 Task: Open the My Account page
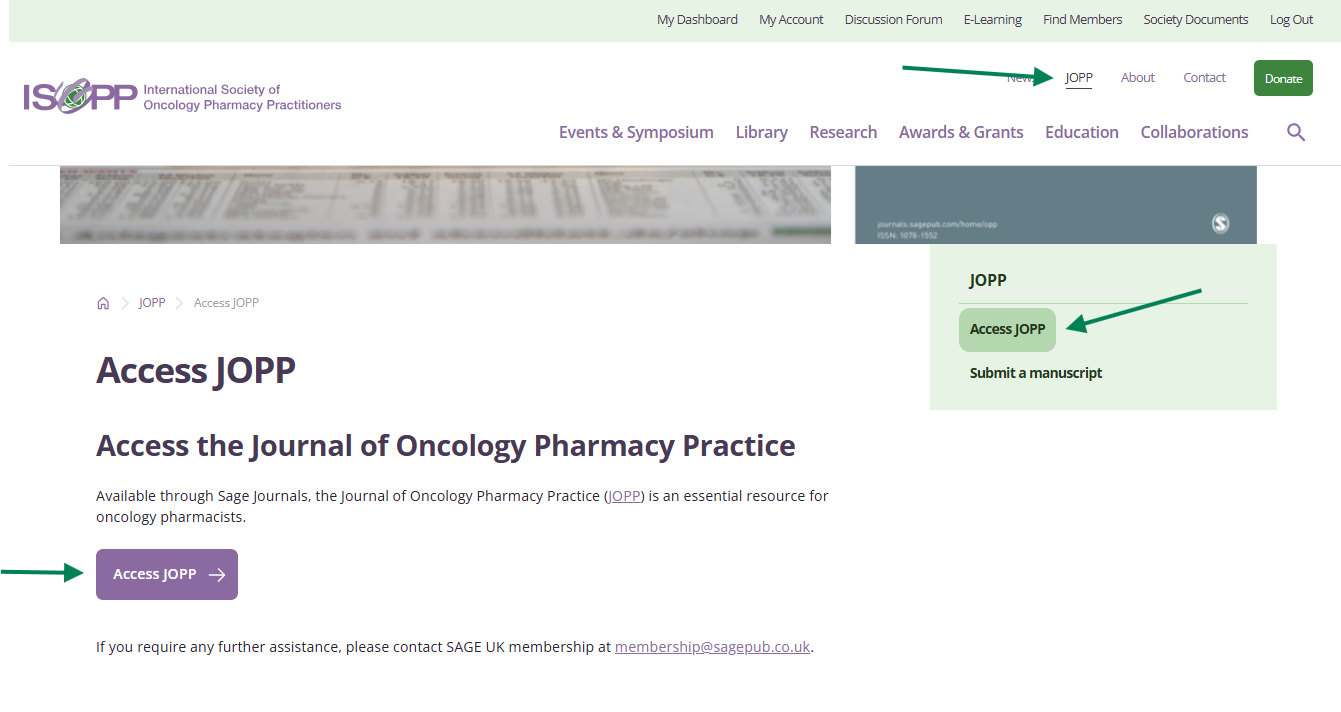(x=791, y=20)
